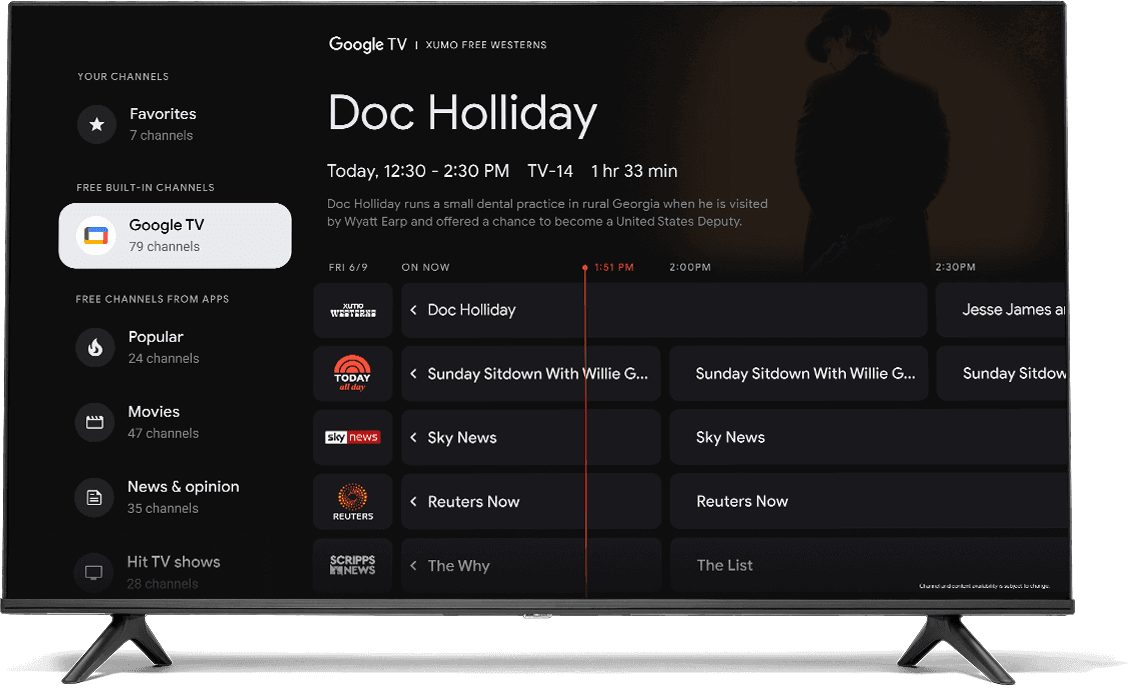Select The Why program on Scripps News

tap(531, 565)
